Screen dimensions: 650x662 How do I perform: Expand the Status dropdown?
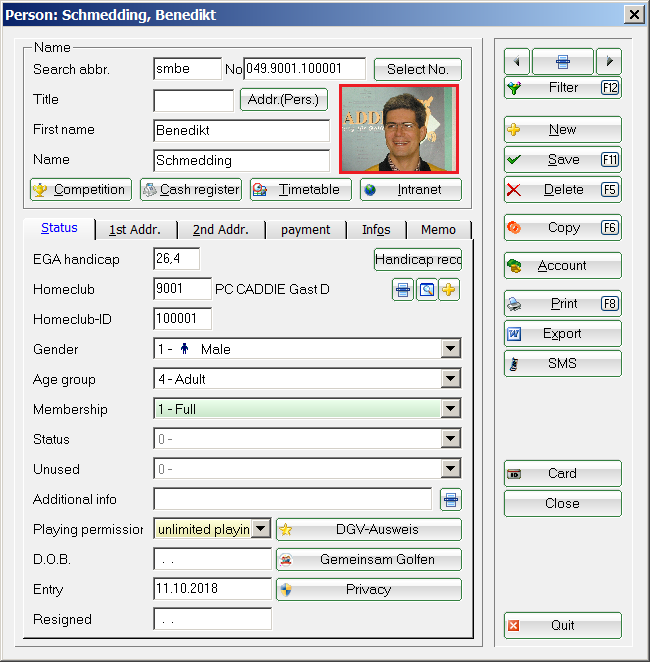450,439
